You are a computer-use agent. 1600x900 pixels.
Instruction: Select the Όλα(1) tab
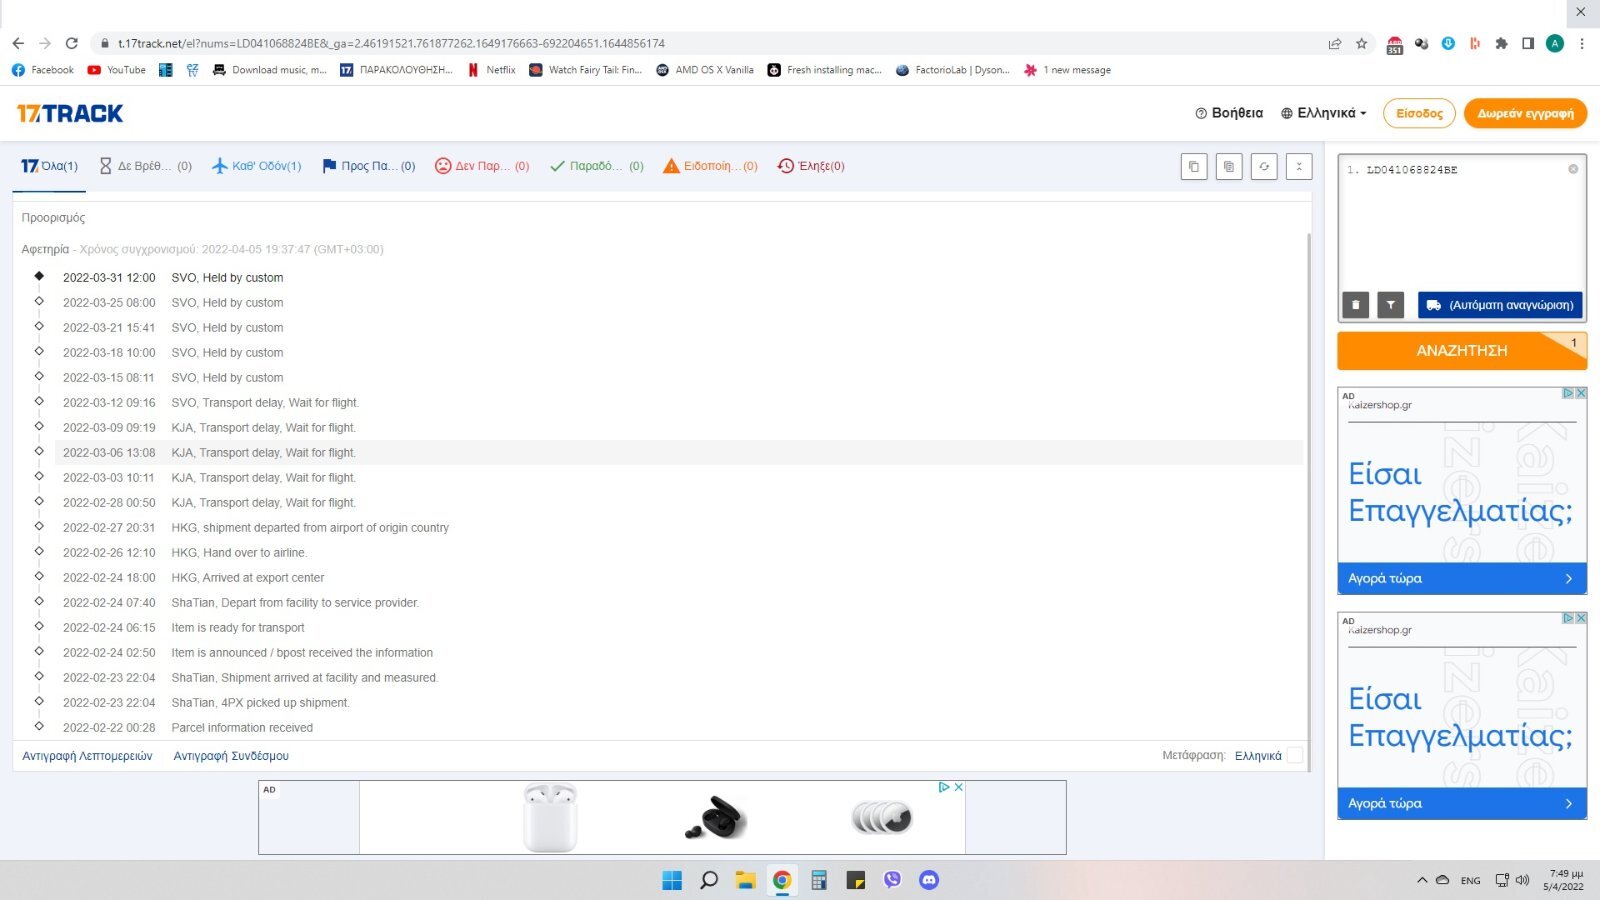(x=50, y=166)
